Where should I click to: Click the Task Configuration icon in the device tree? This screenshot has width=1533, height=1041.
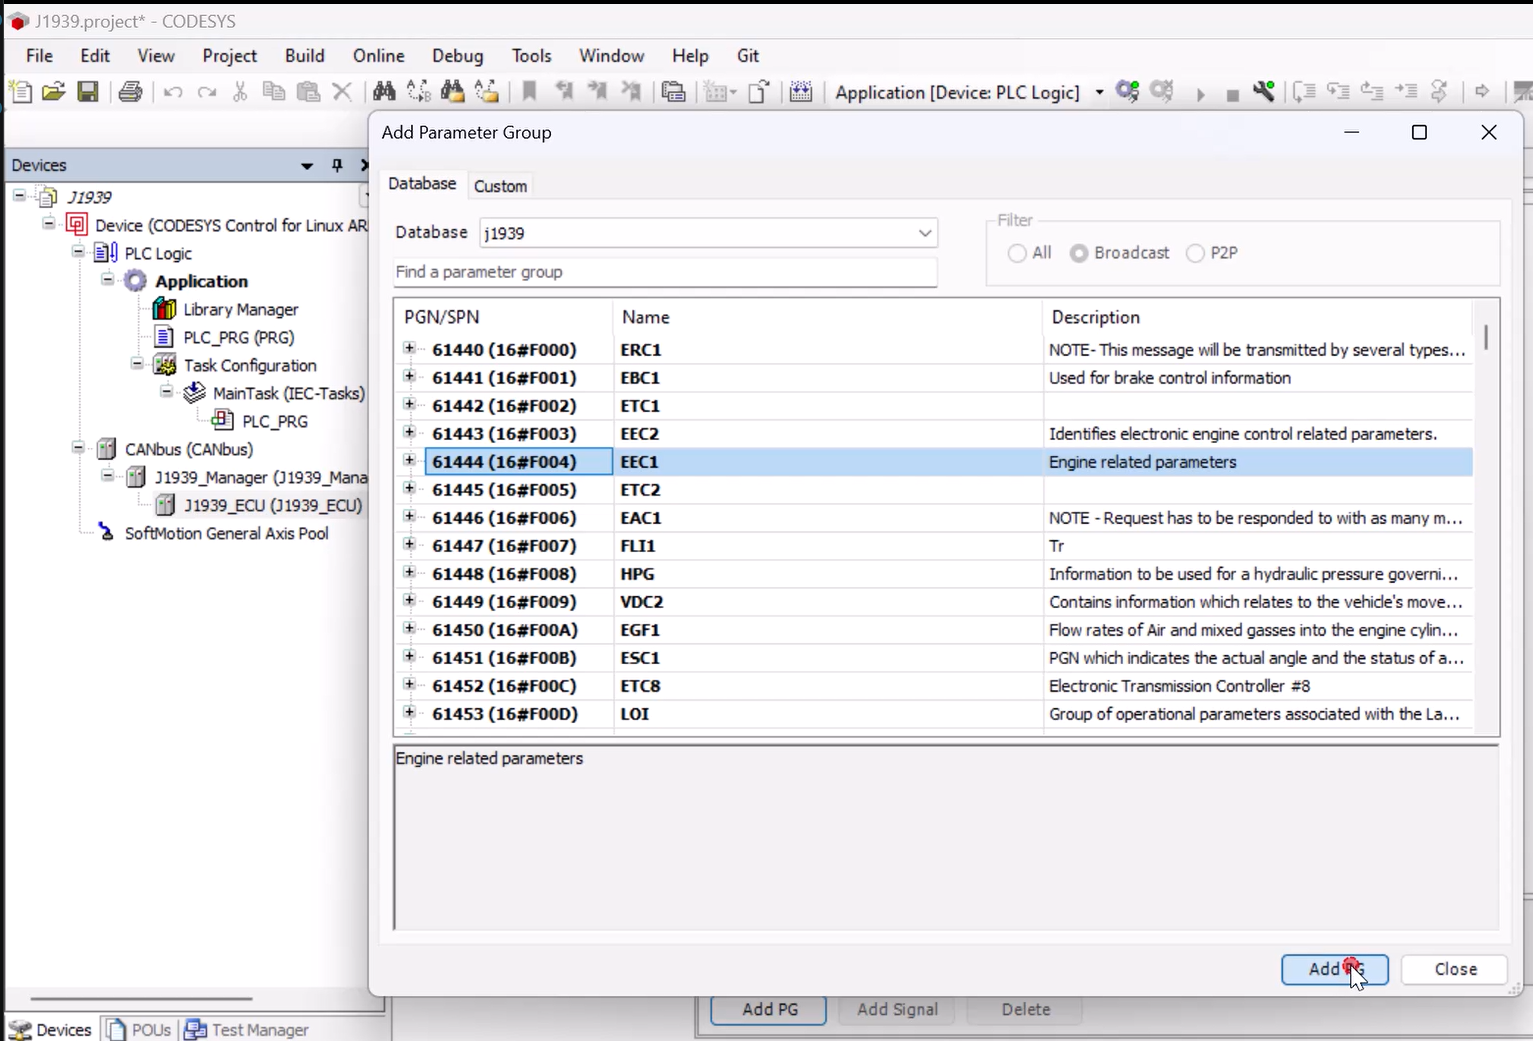pyautogui.click(x=165, y=365)
